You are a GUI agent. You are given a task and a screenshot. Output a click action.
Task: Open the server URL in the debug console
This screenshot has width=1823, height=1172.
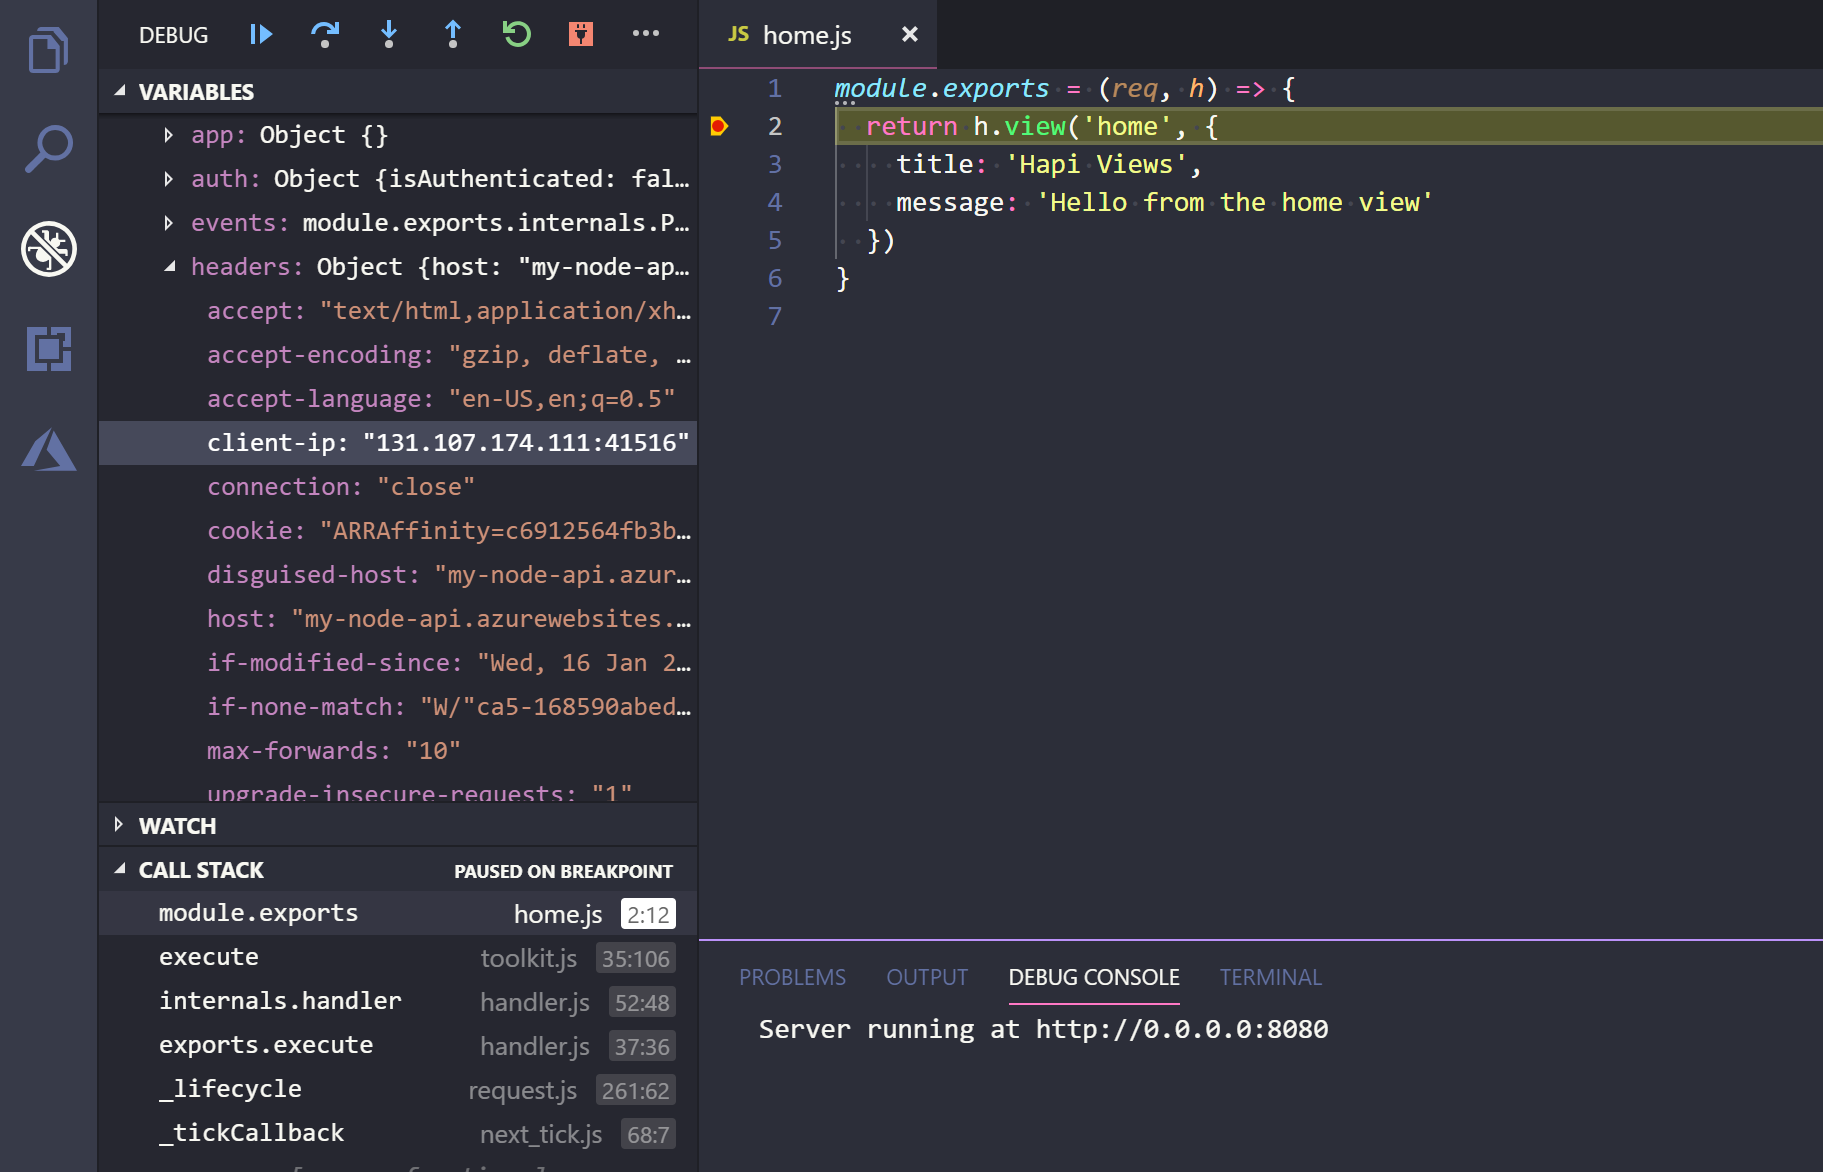pyautogui.click(x=1180, y=1029)
